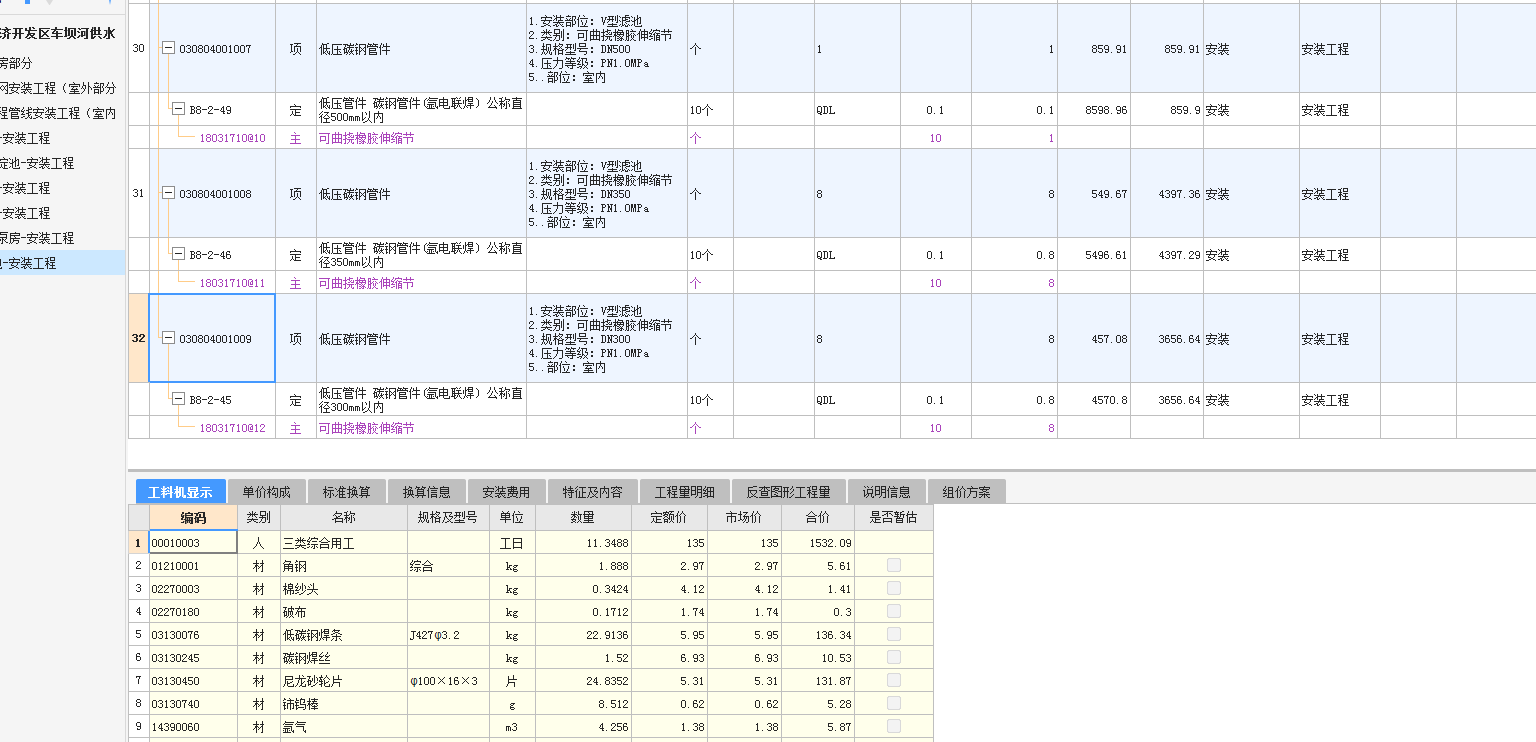This screenshot has width=1536, height=742.
Task: Toggle 是否暂估 checkbox for 氩气 row
Action: (x=894, y=726)
